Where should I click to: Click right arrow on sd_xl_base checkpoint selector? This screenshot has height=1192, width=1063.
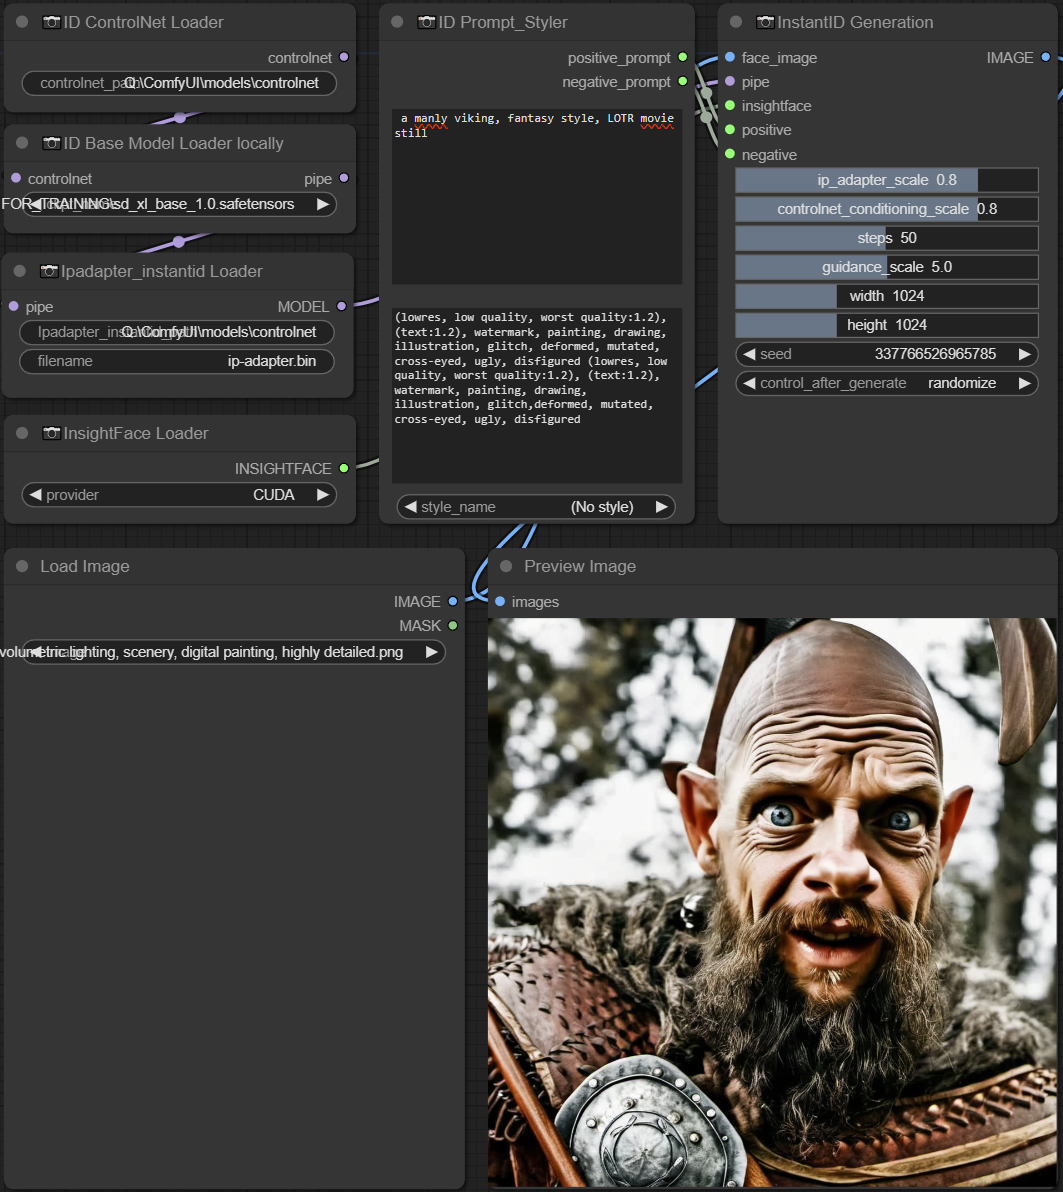pos(321,203)
